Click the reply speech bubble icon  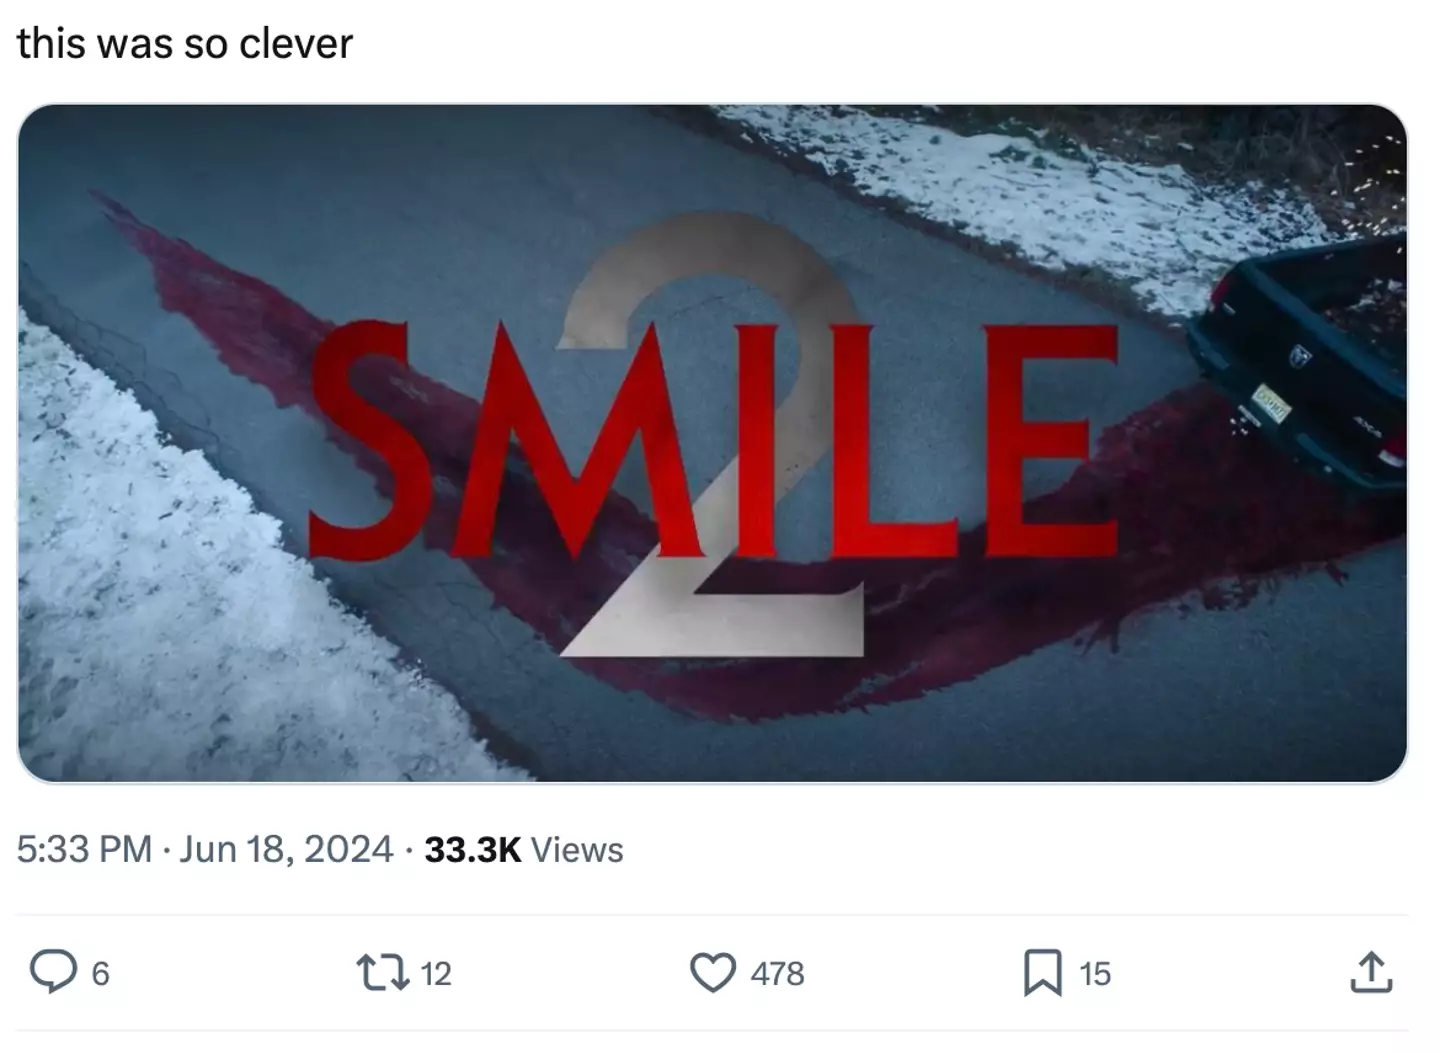point(53,972)
